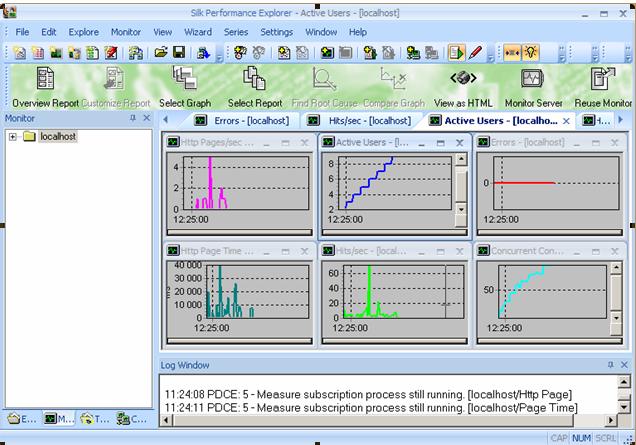Pin the Monitor panel

(133, 118)
